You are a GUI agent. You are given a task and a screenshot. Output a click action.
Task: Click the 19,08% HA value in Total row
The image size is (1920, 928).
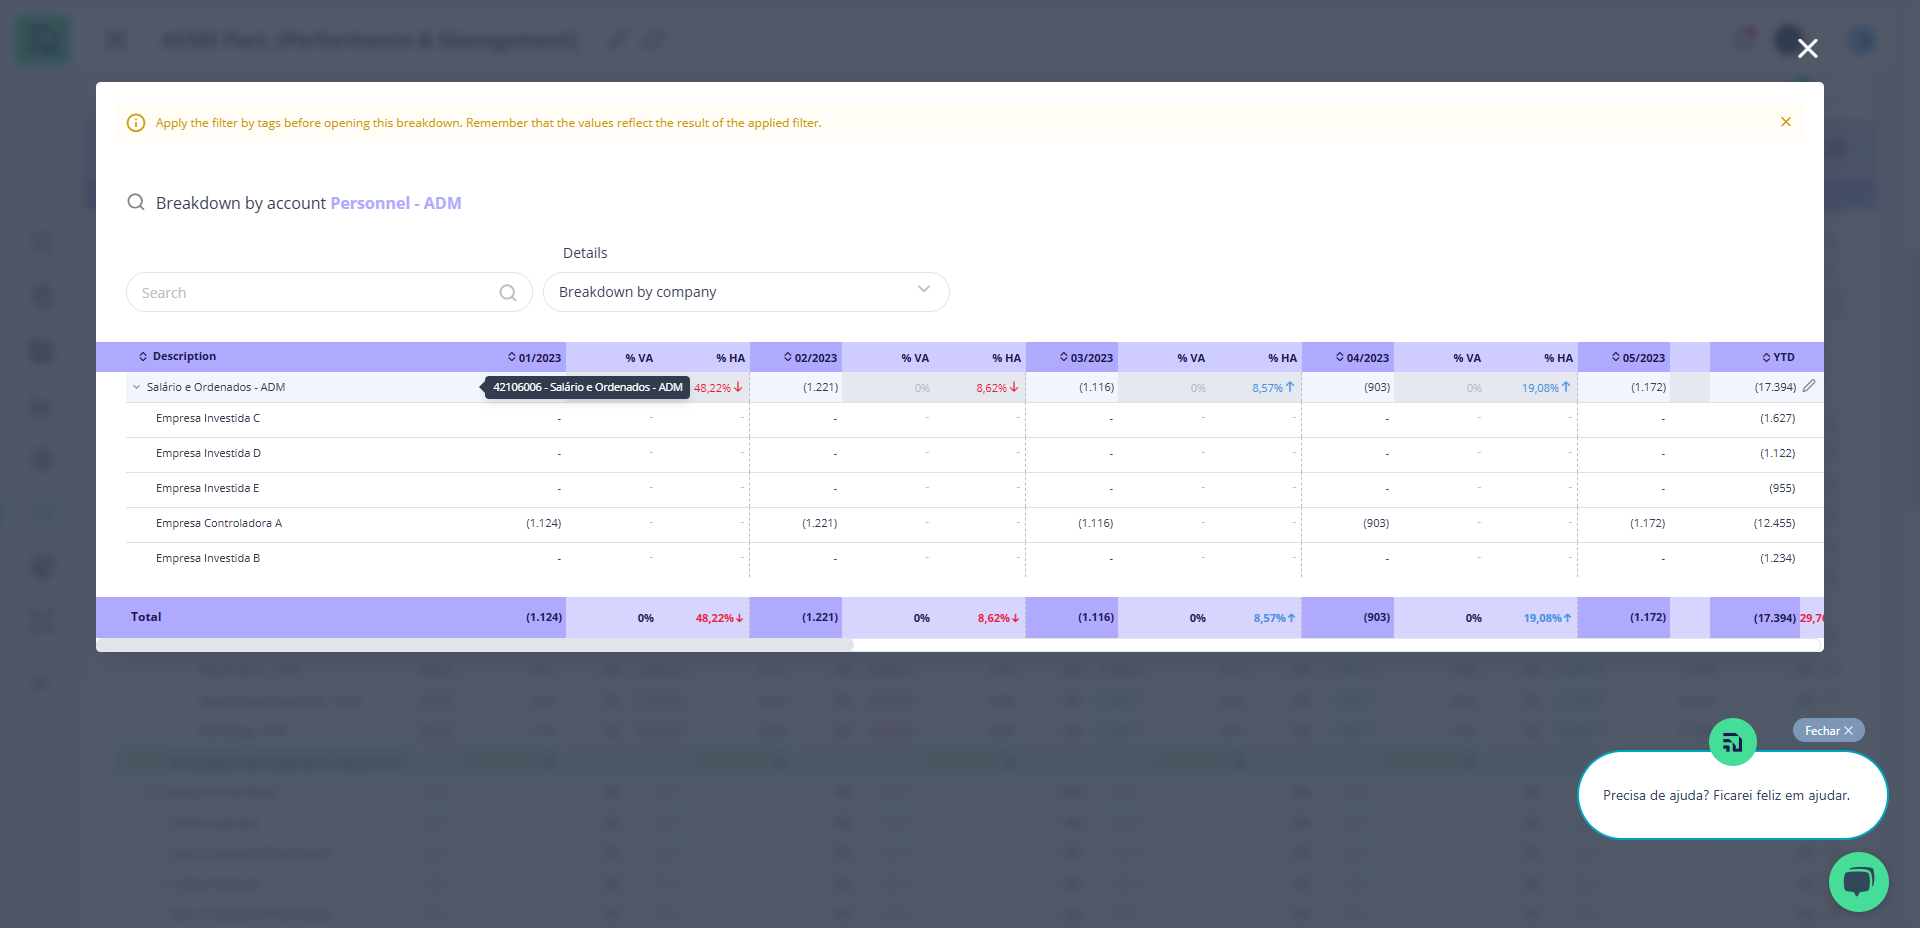tap(1547, 618)
